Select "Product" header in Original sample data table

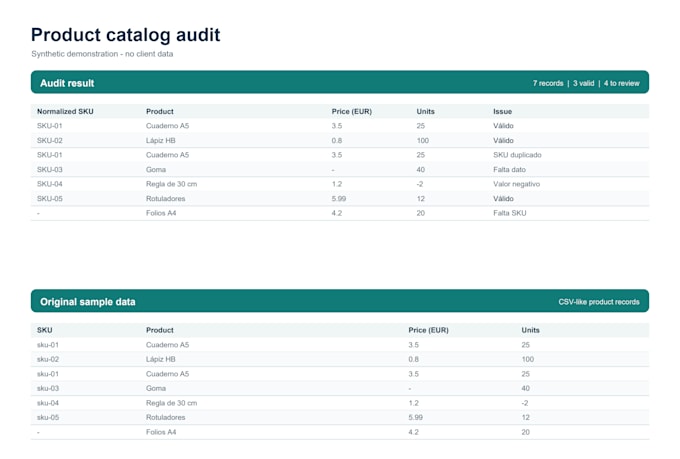[x=160, y=330]
